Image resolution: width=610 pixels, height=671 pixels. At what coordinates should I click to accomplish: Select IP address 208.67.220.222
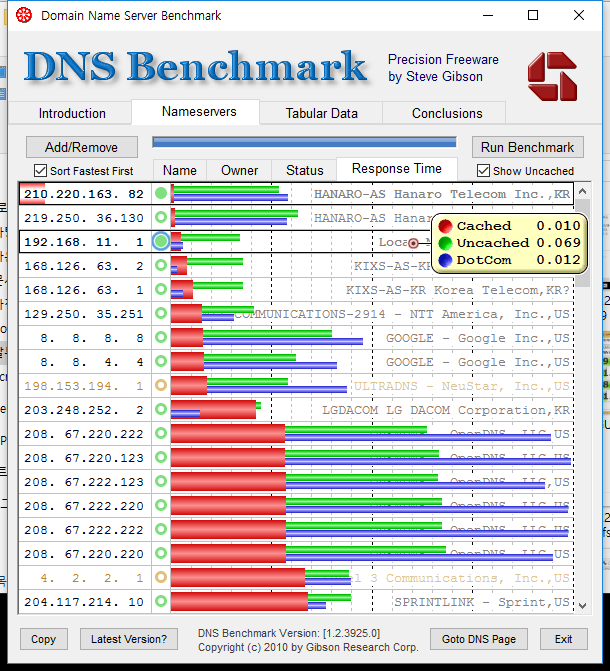click(84, 434)
